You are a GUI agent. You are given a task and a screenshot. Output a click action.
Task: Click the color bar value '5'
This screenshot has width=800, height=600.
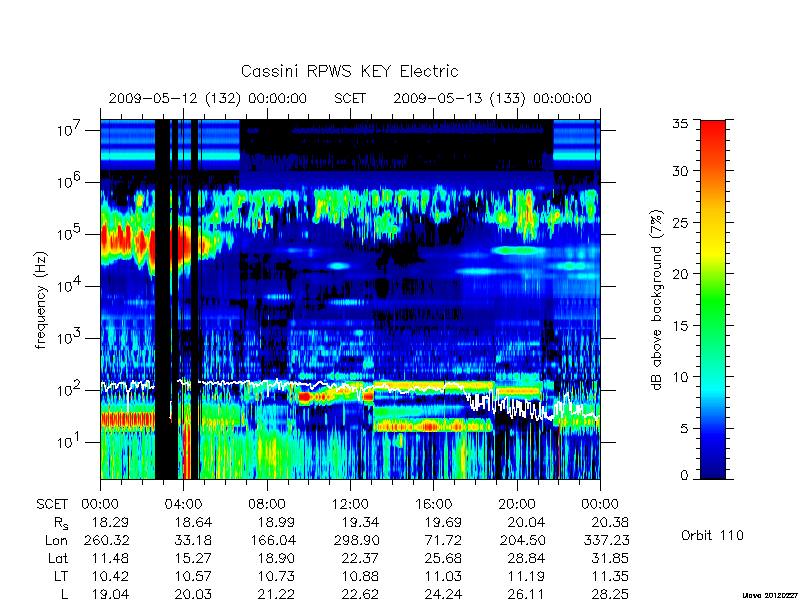point(684,429)
